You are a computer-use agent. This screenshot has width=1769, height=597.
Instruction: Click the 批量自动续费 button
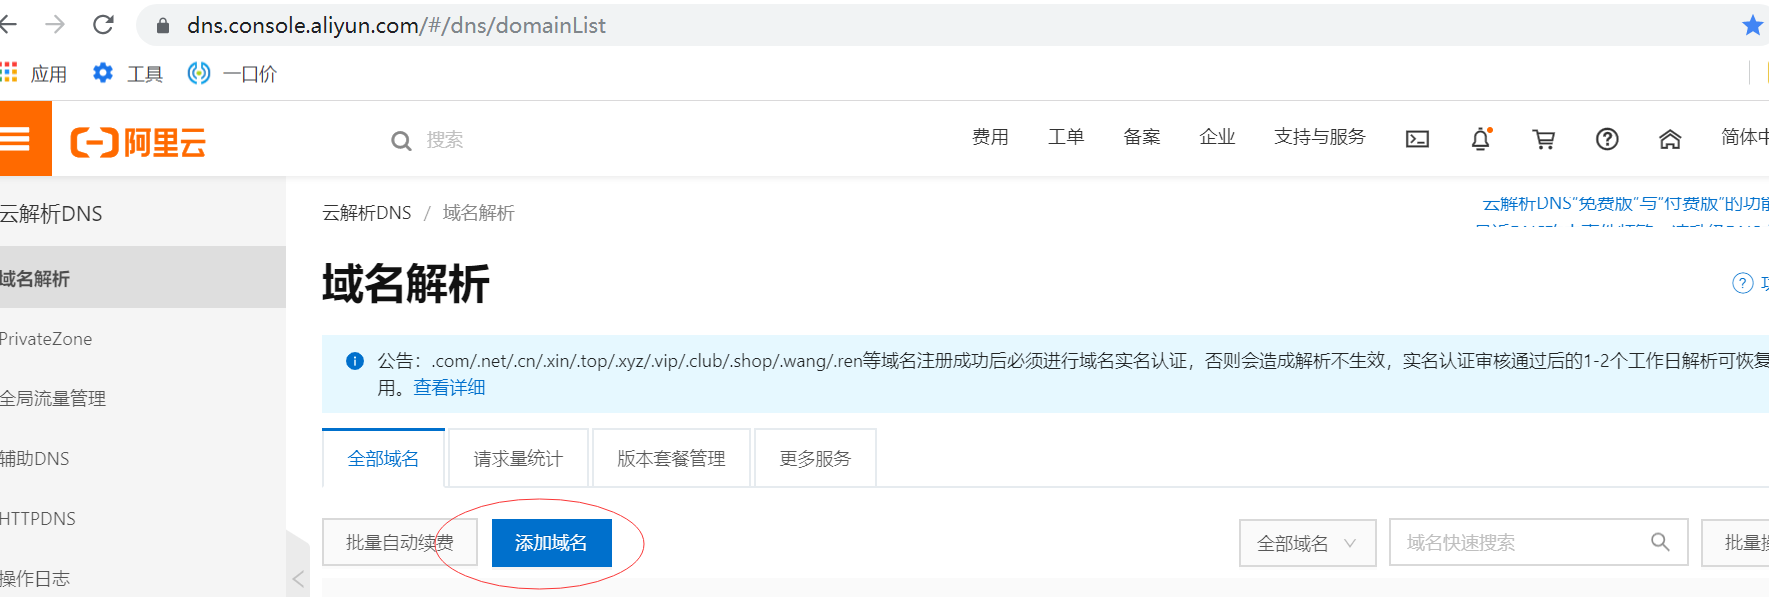pyautogui.click(x=399, y=542)
